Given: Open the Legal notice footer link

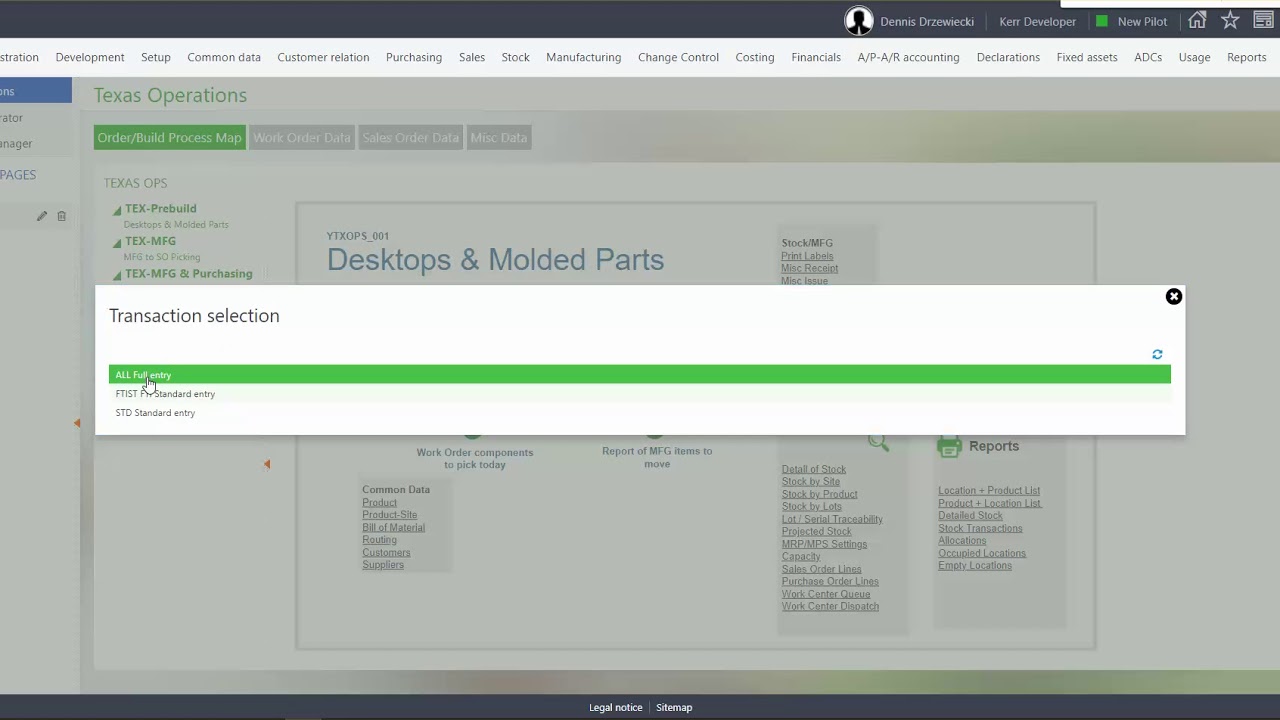Looking at the screenshot, I should click(x=616, y=707).
